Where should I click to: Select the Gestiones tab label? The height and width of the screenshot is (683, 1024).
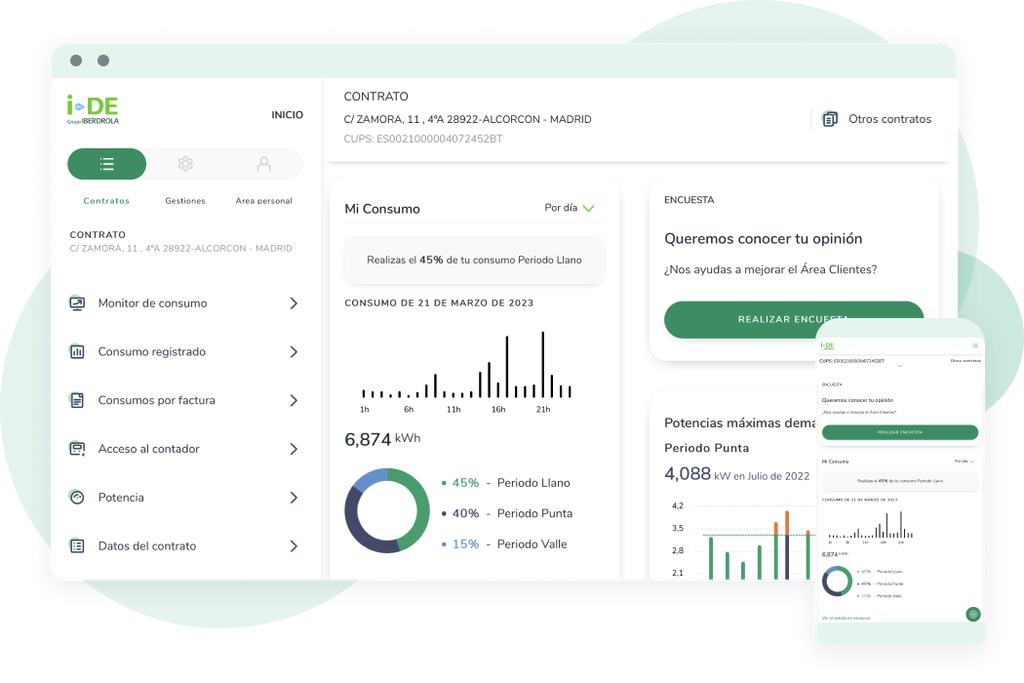point(185,201)
